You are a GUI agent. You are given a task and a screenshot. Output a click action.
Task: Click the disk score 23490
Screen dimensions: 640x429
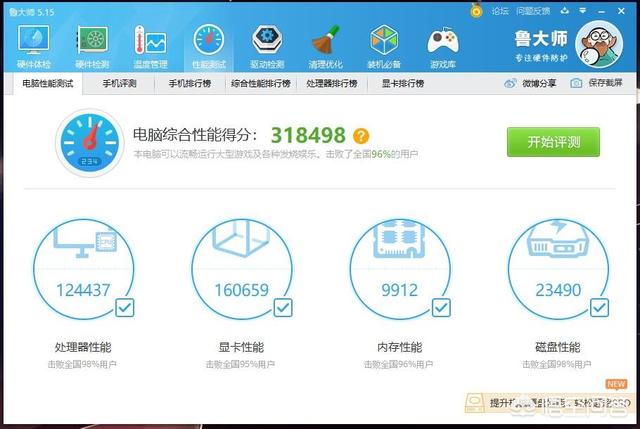tap(558, 290)
